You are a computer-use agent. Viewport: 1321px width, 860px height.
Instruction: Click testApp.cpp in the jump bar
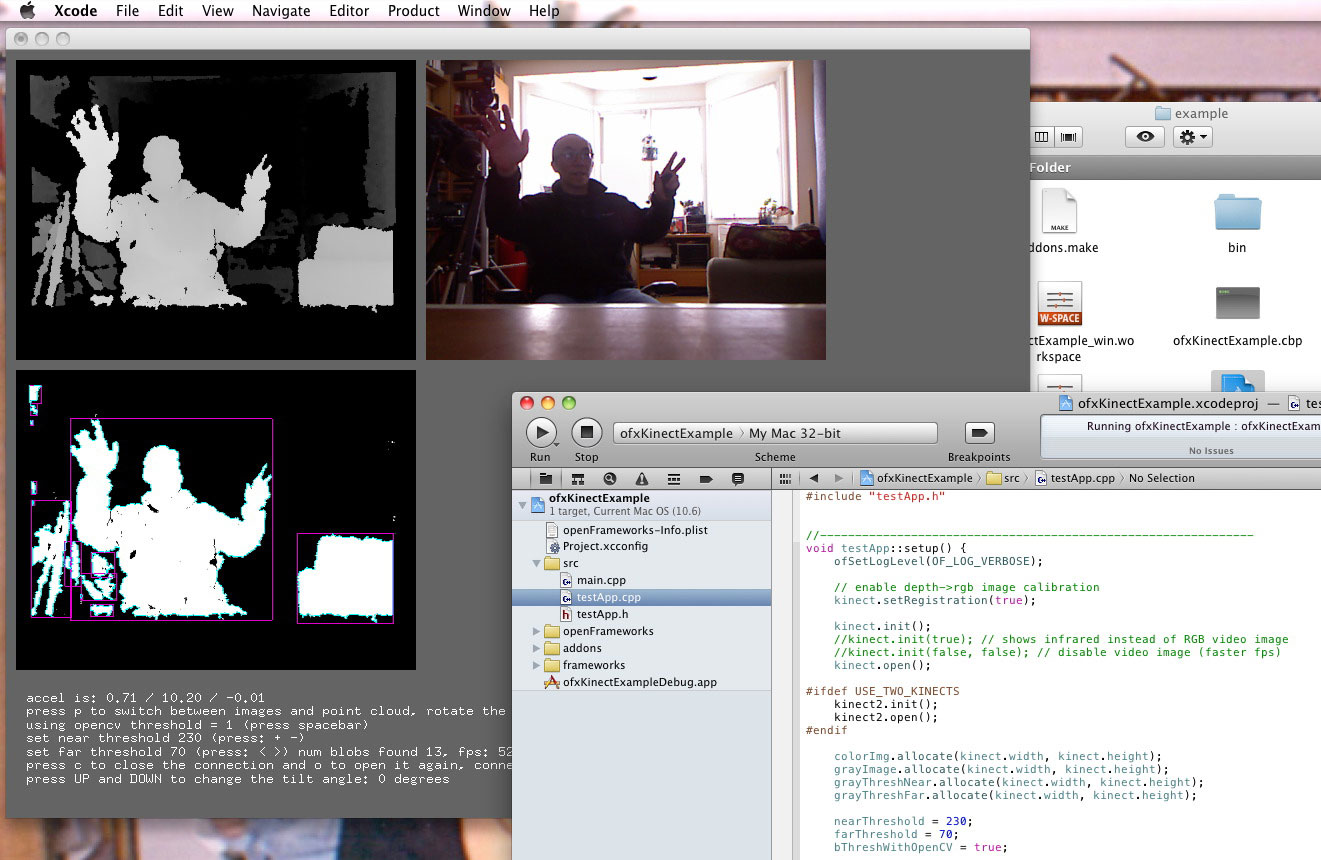pos(1074,479)
